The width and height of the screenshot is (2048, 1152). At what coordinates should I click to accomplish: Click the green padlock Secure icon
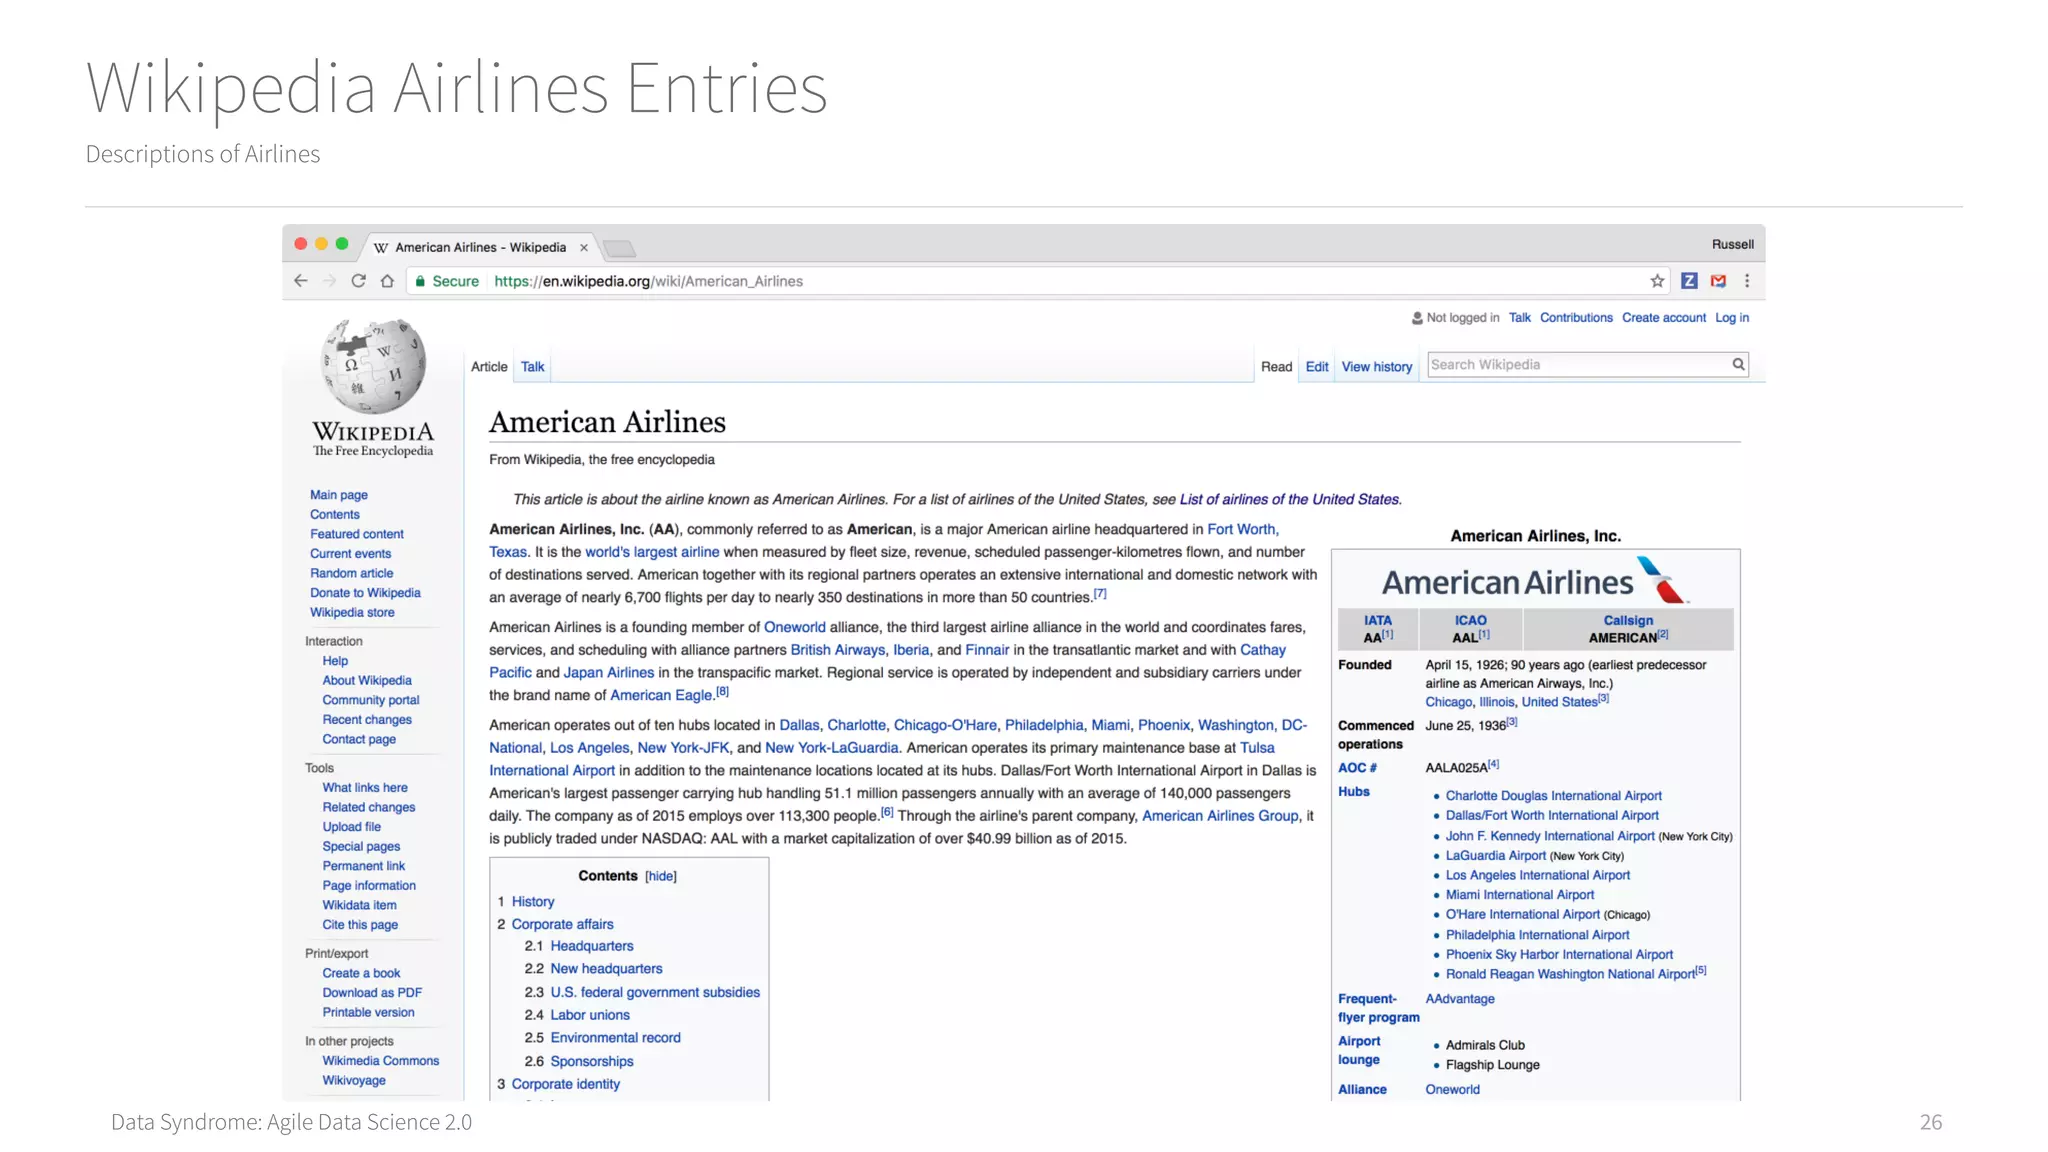coord(421,281)
